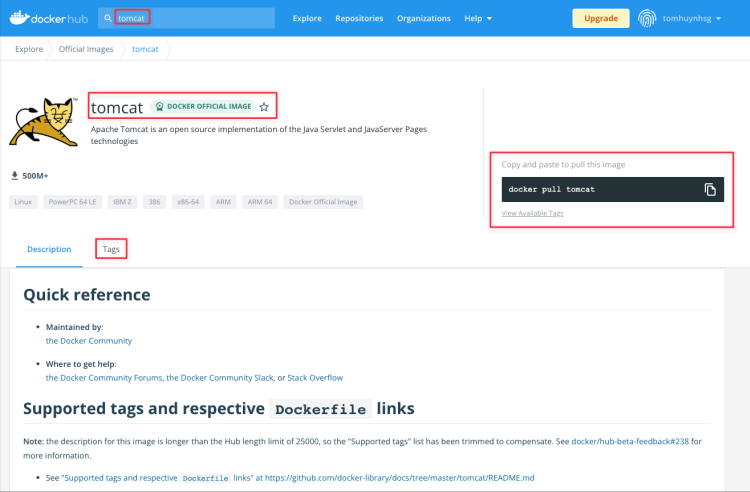Open the View Available Tags link

[x=532, y=213]
